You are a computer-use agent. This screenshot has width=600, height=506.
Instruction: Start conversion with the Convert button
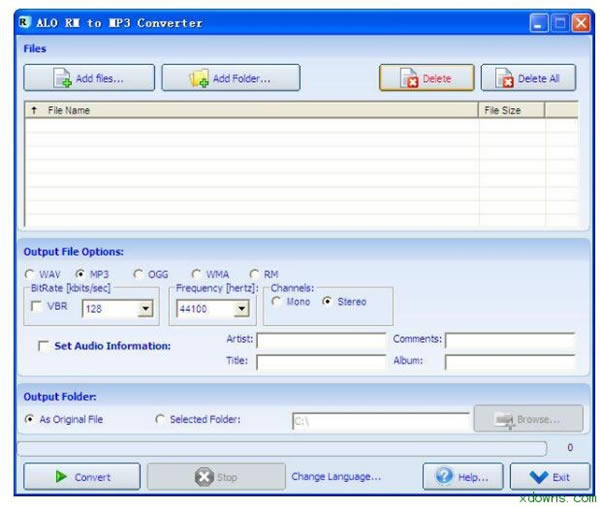(82, 477)
